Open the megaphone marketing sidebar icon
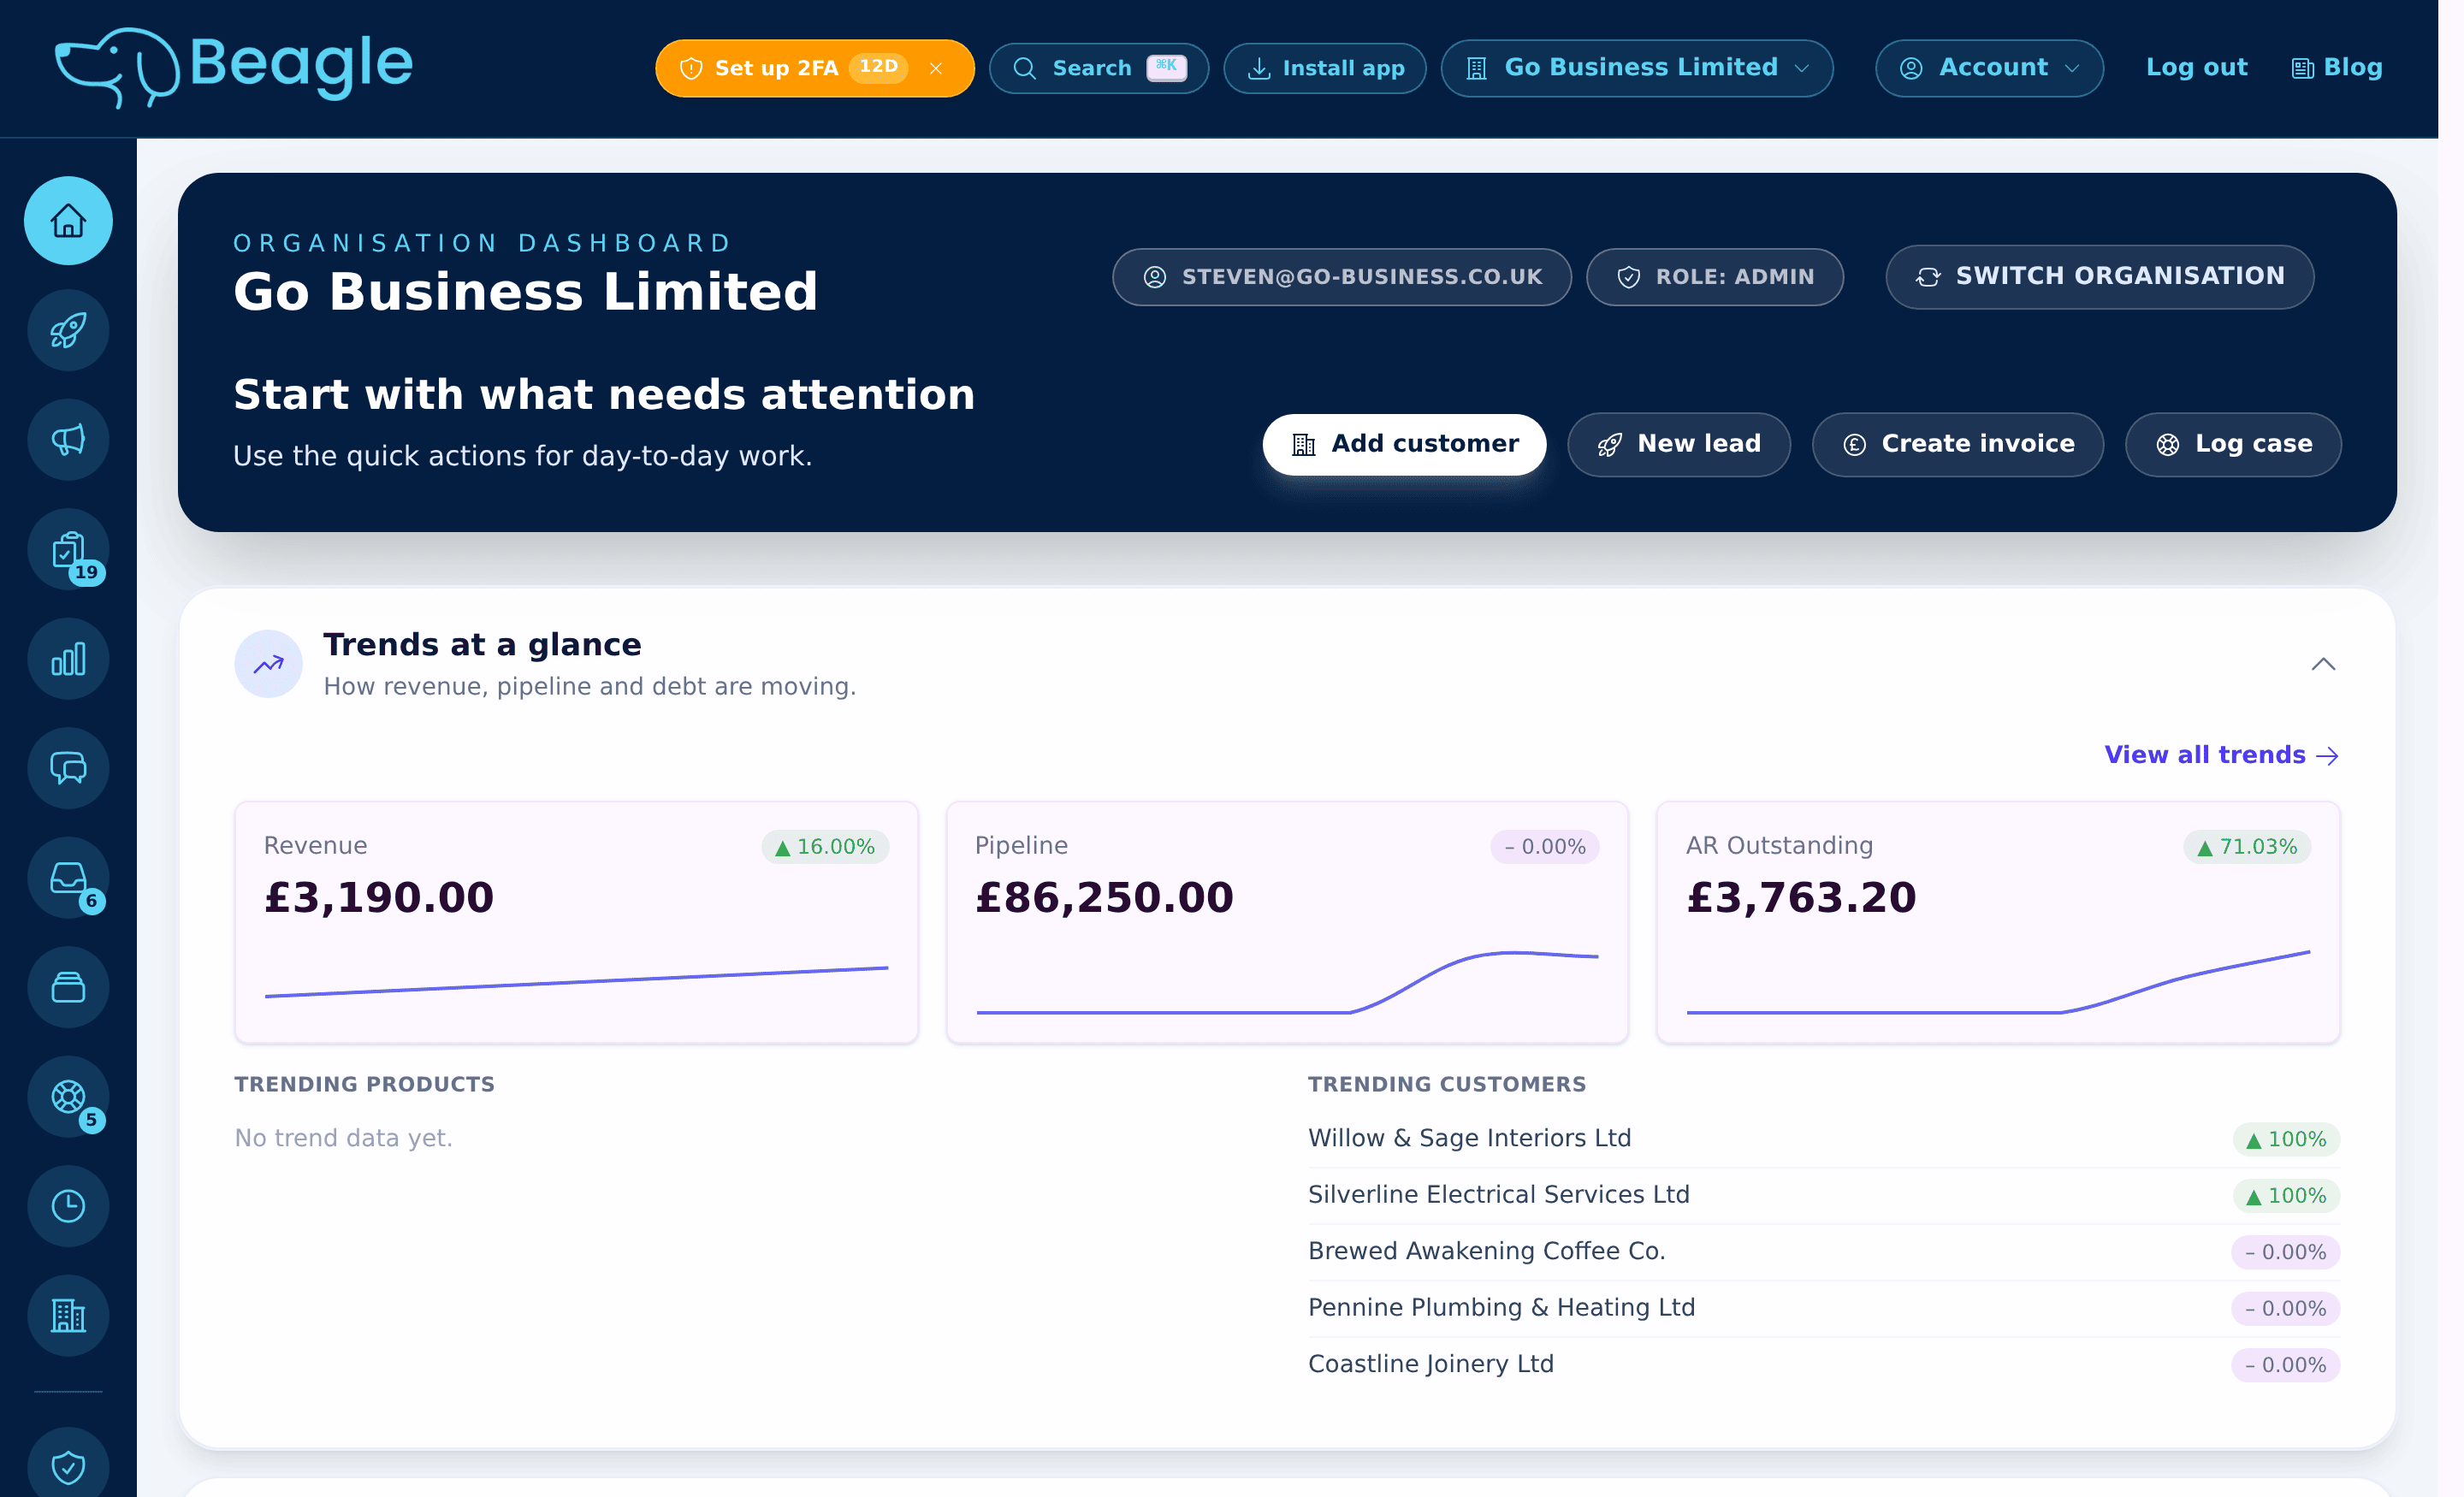The image size is (2464, 1497). tap(68, 440)
